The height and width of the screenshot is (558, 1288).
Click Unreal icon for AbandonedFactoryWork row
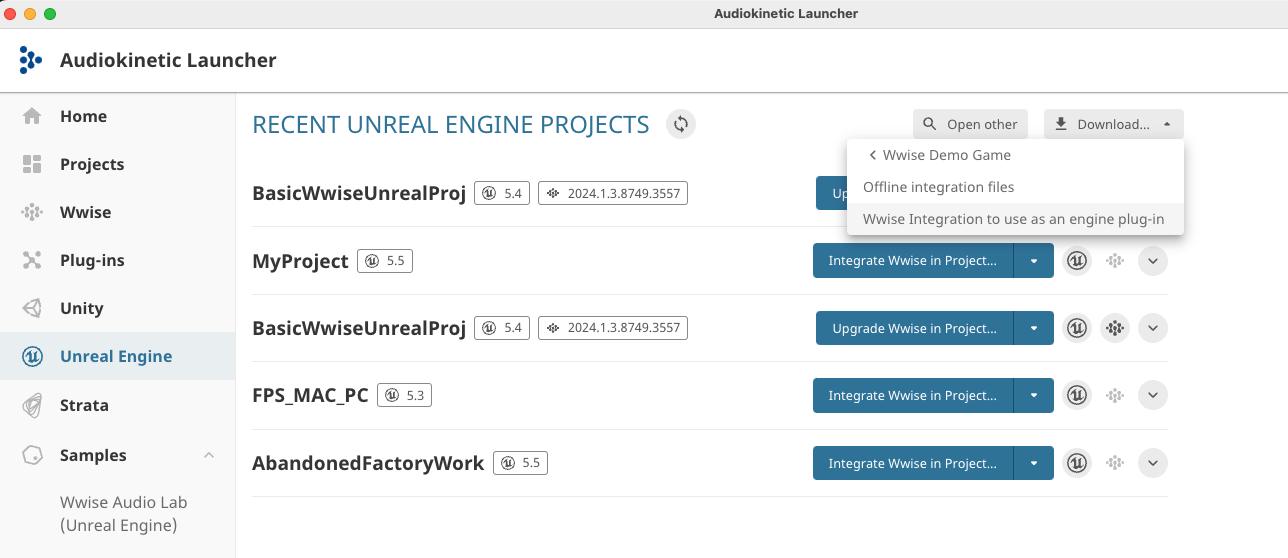1077,463
